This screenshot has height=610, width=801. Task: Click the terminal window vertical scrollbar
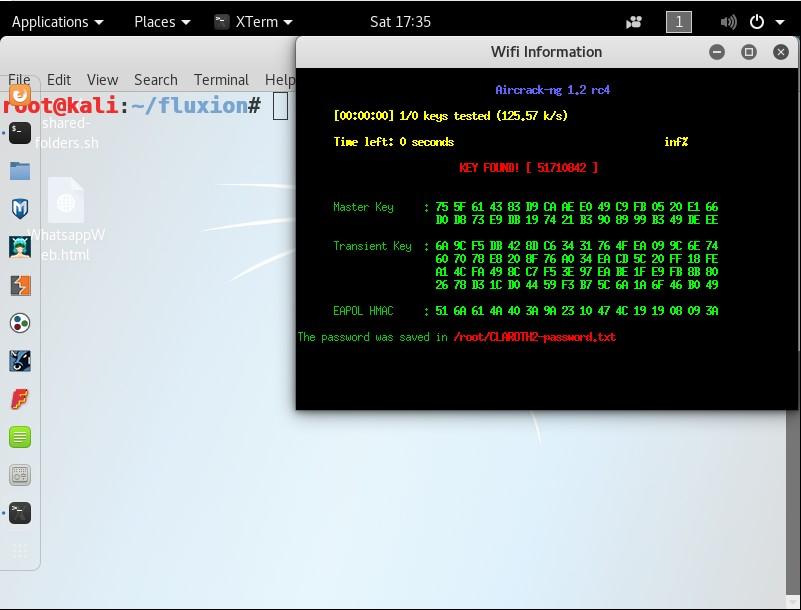click(793, 501)
